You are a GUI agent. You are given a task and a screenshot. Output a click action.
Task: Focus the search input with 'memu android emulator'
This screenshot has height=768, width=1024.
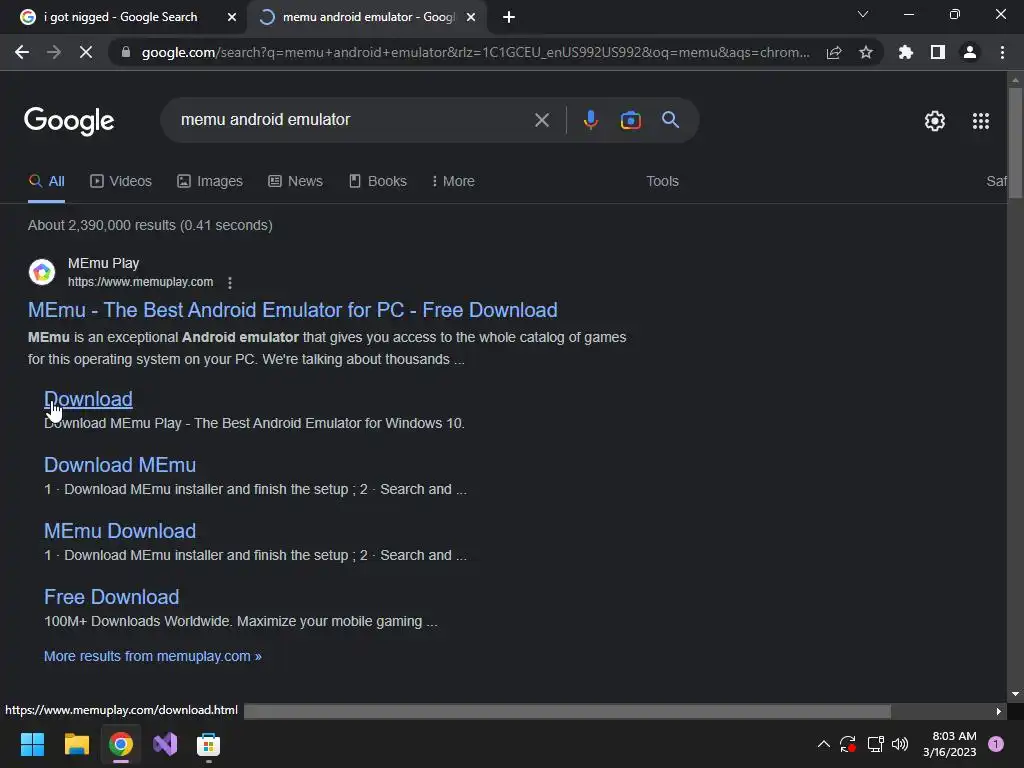pos(353,120)
